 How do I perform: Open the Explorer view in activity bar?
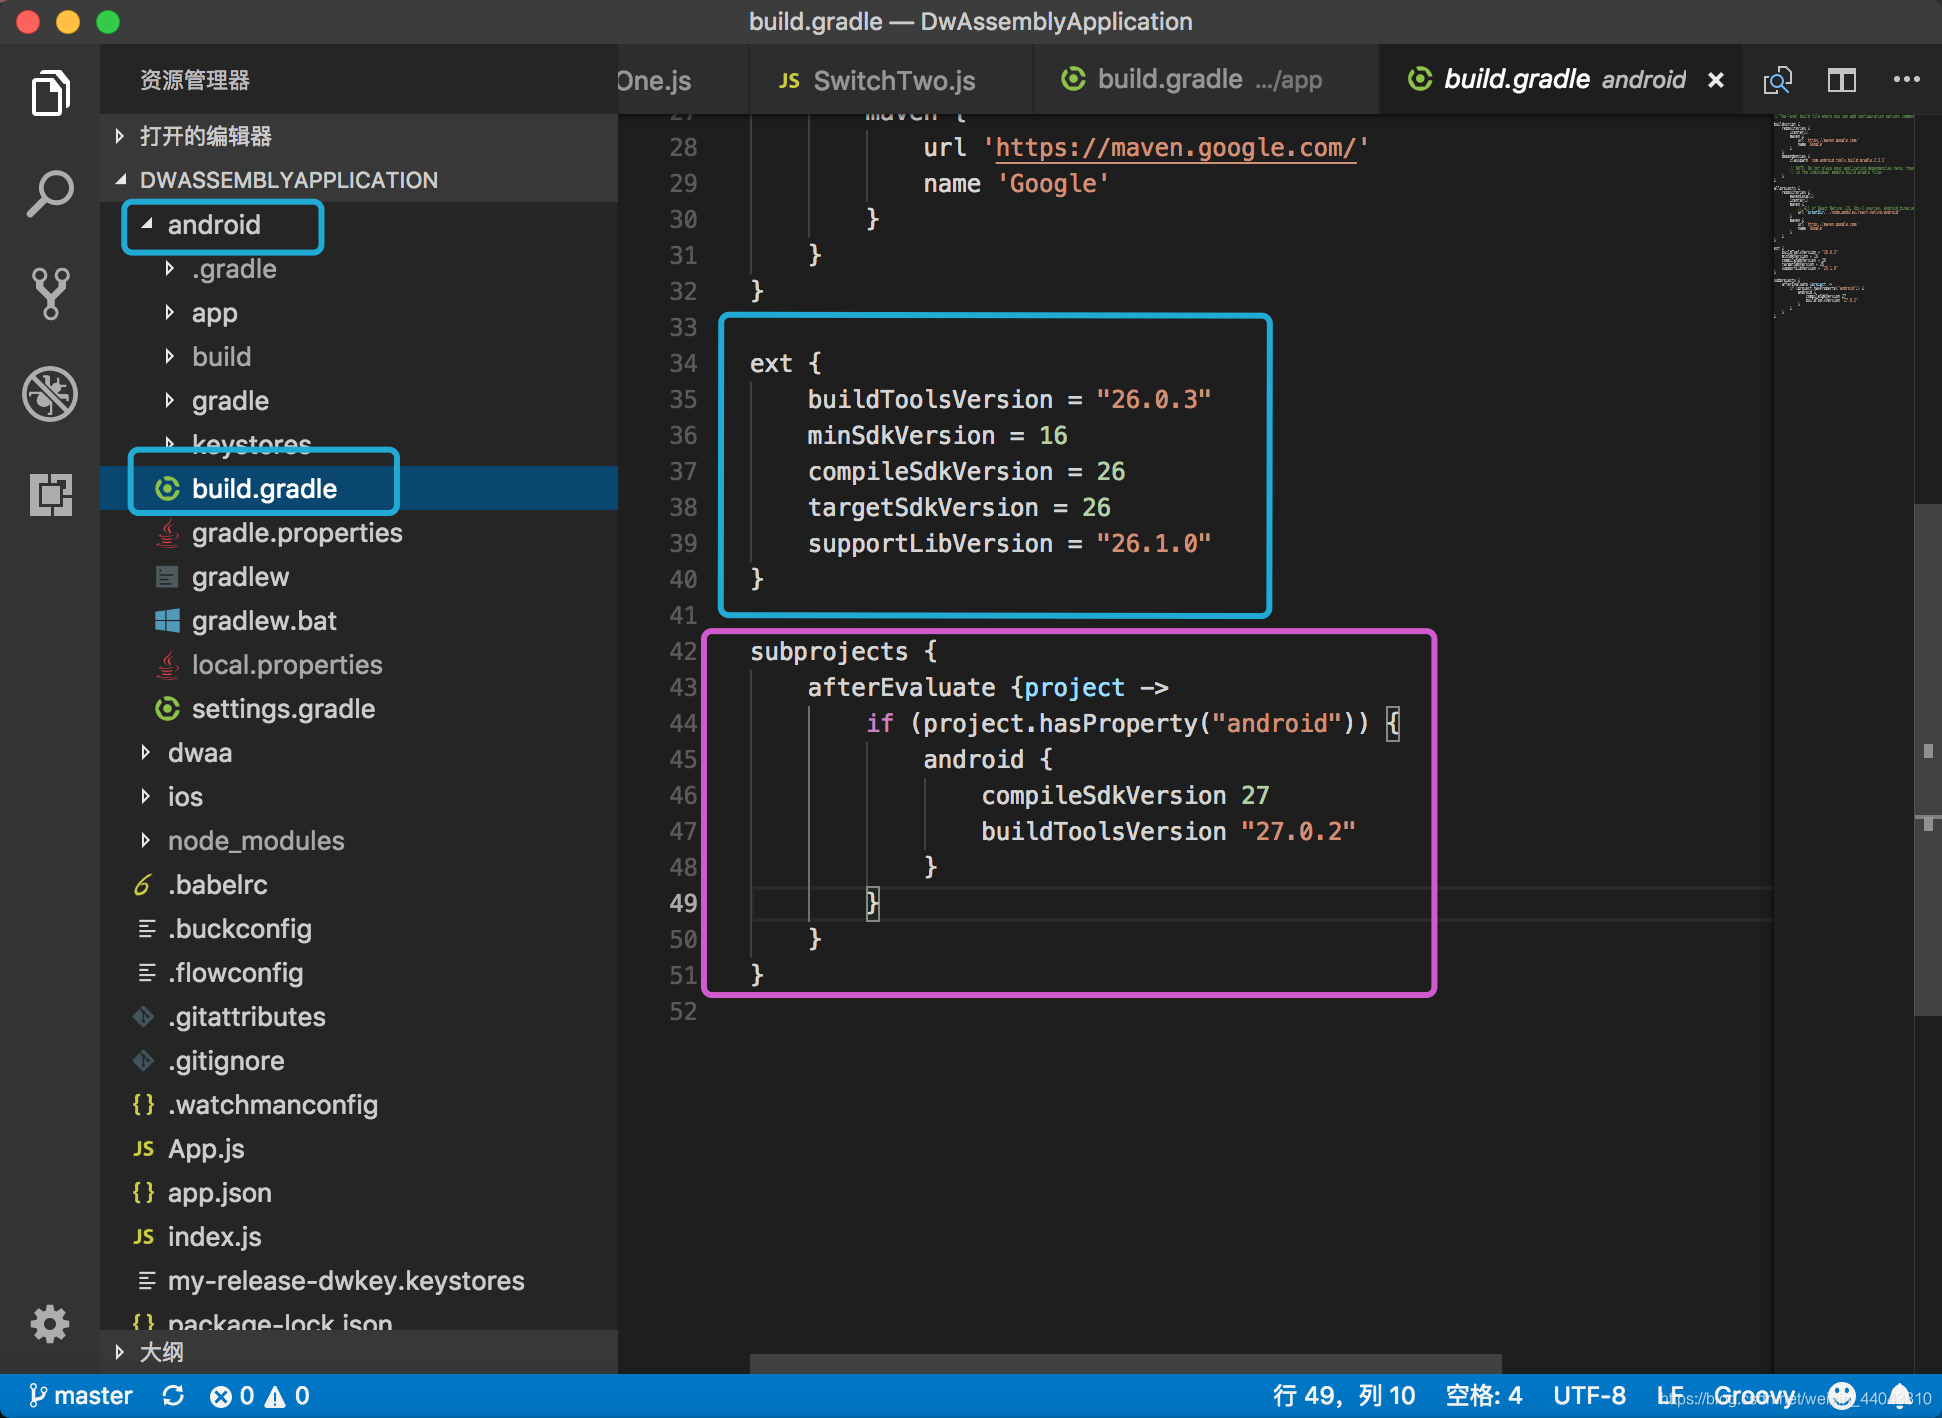pyautogui.click(x=50, y=94)
